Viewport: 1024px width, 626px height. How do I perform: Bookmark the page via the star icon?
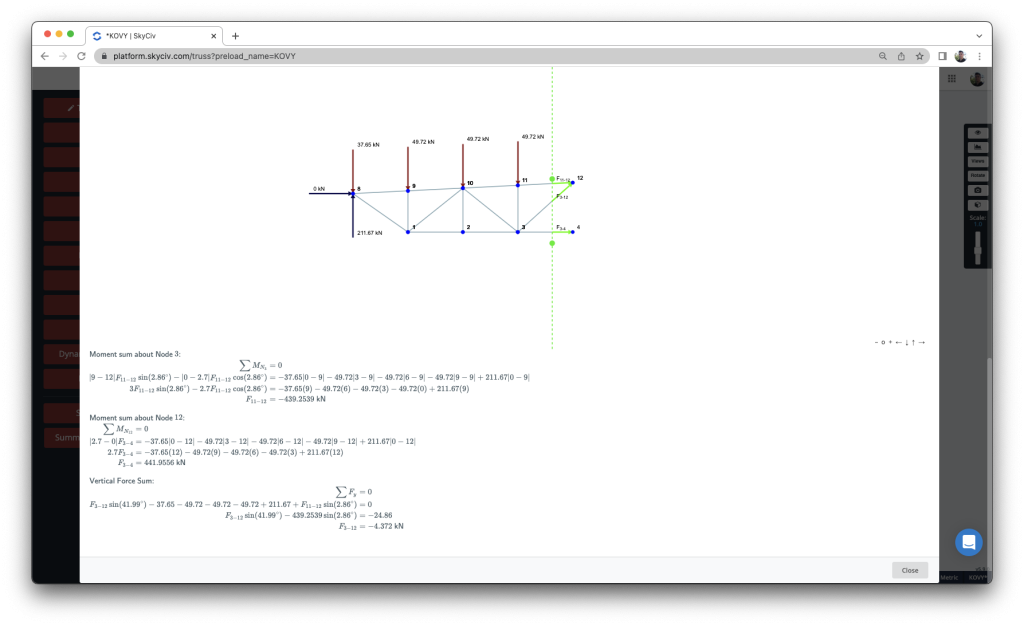pyautogui.click(x=919, y=56)
